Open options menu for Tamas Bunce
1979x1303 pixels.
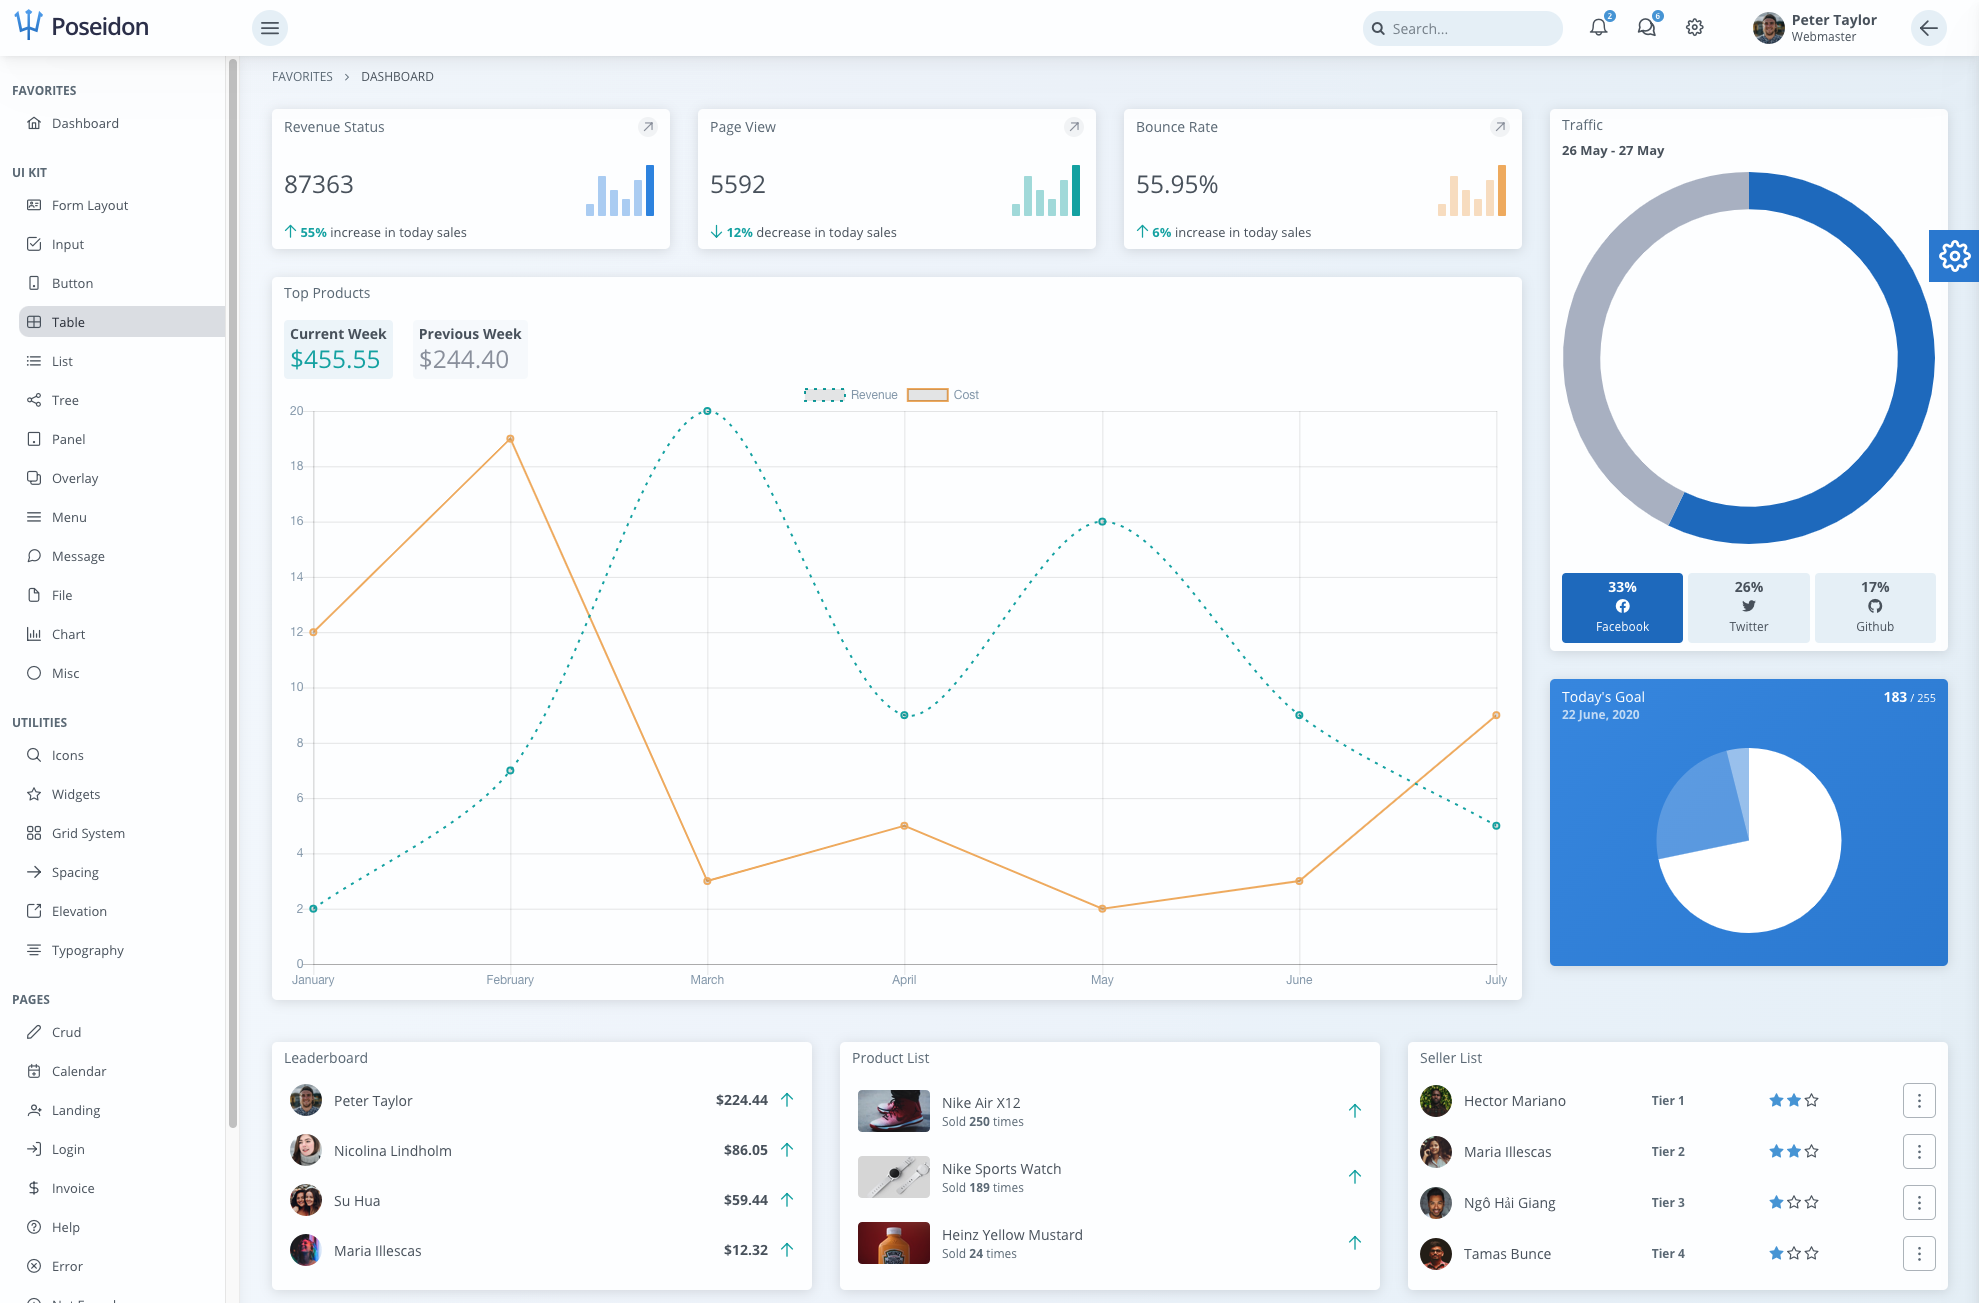click(x=1918, y=1254)
